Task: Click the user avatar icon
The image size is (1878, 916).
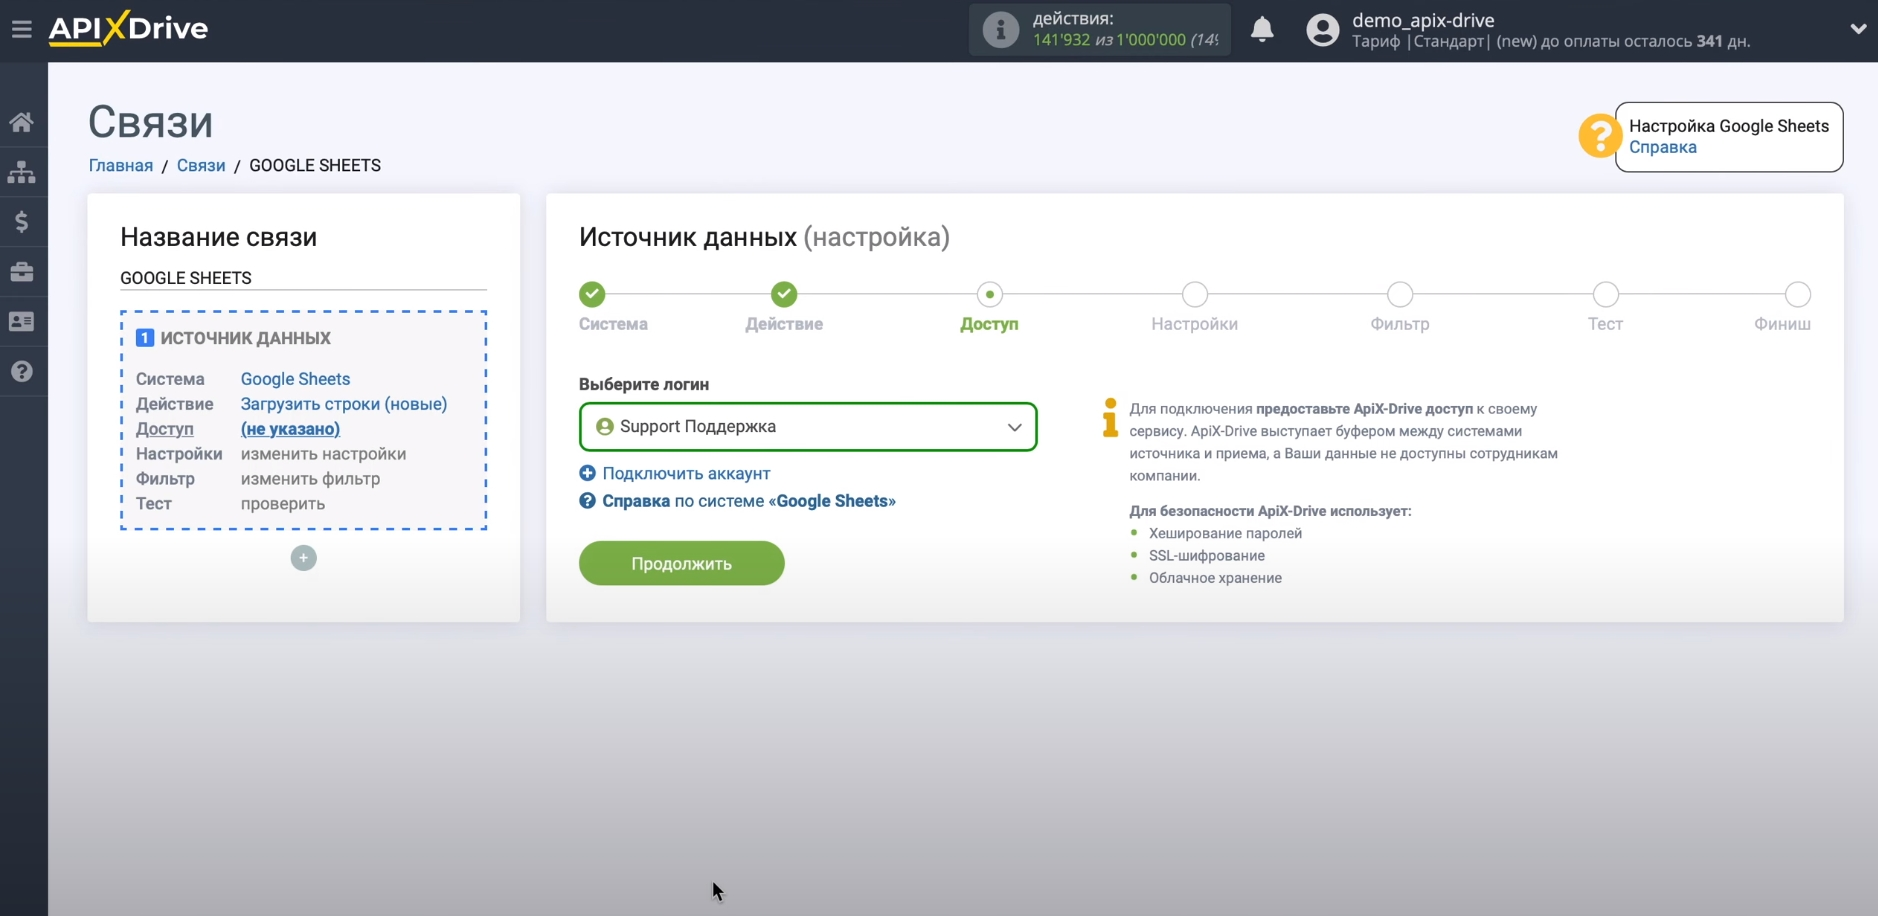Action: point(1322,30)
